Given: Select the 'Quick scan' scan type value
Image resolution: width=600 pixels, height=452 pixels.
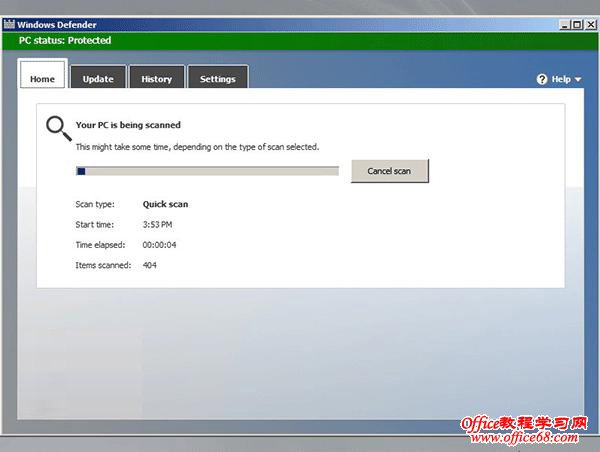Looking at the screenshot, I should click(x=165, y=204).
